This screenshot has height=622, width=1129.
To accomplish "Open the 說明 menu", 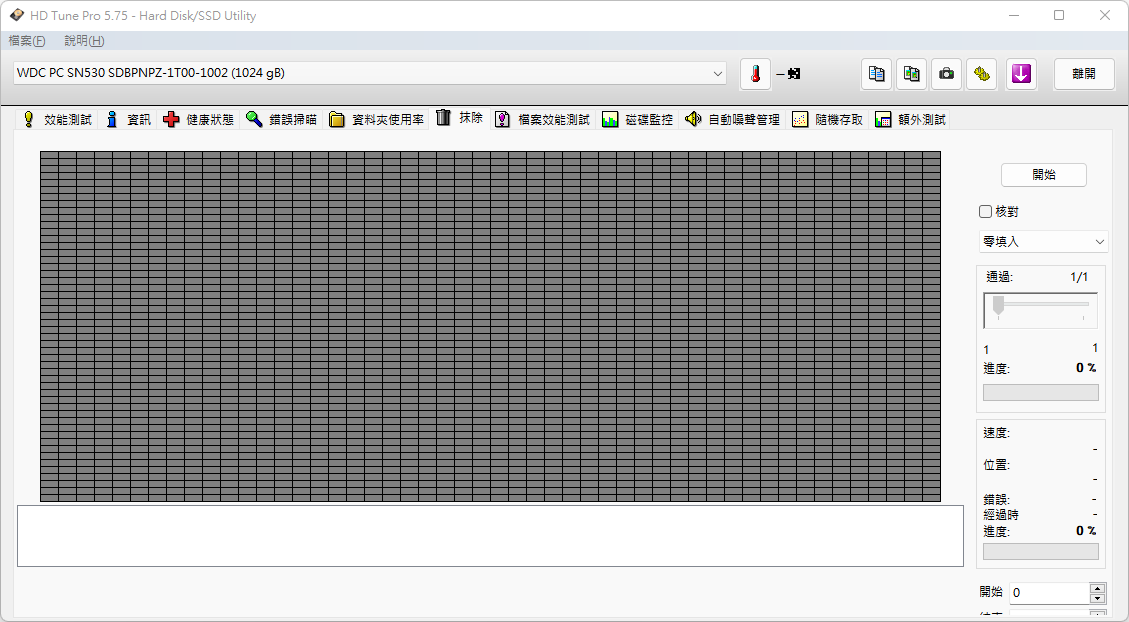I will pyautogui.click(x=84, y=41).
